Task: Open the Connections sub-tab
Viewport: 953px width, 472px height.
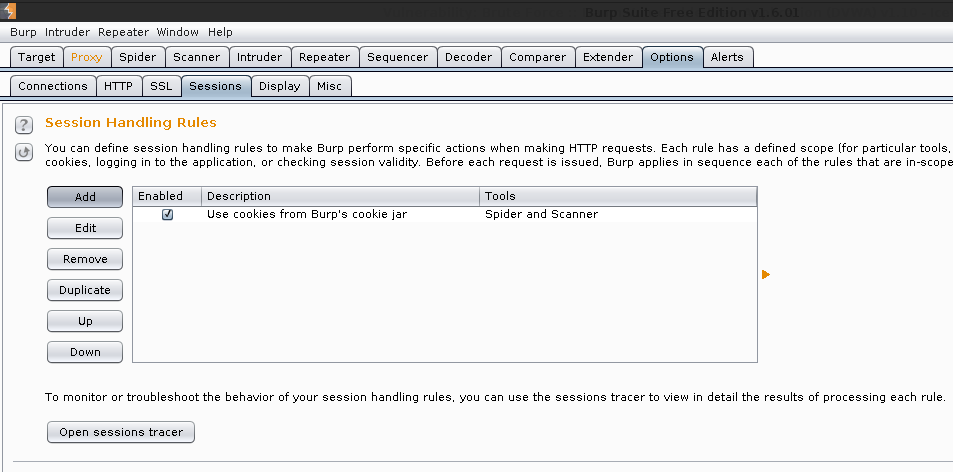Action: click(53, 86)
